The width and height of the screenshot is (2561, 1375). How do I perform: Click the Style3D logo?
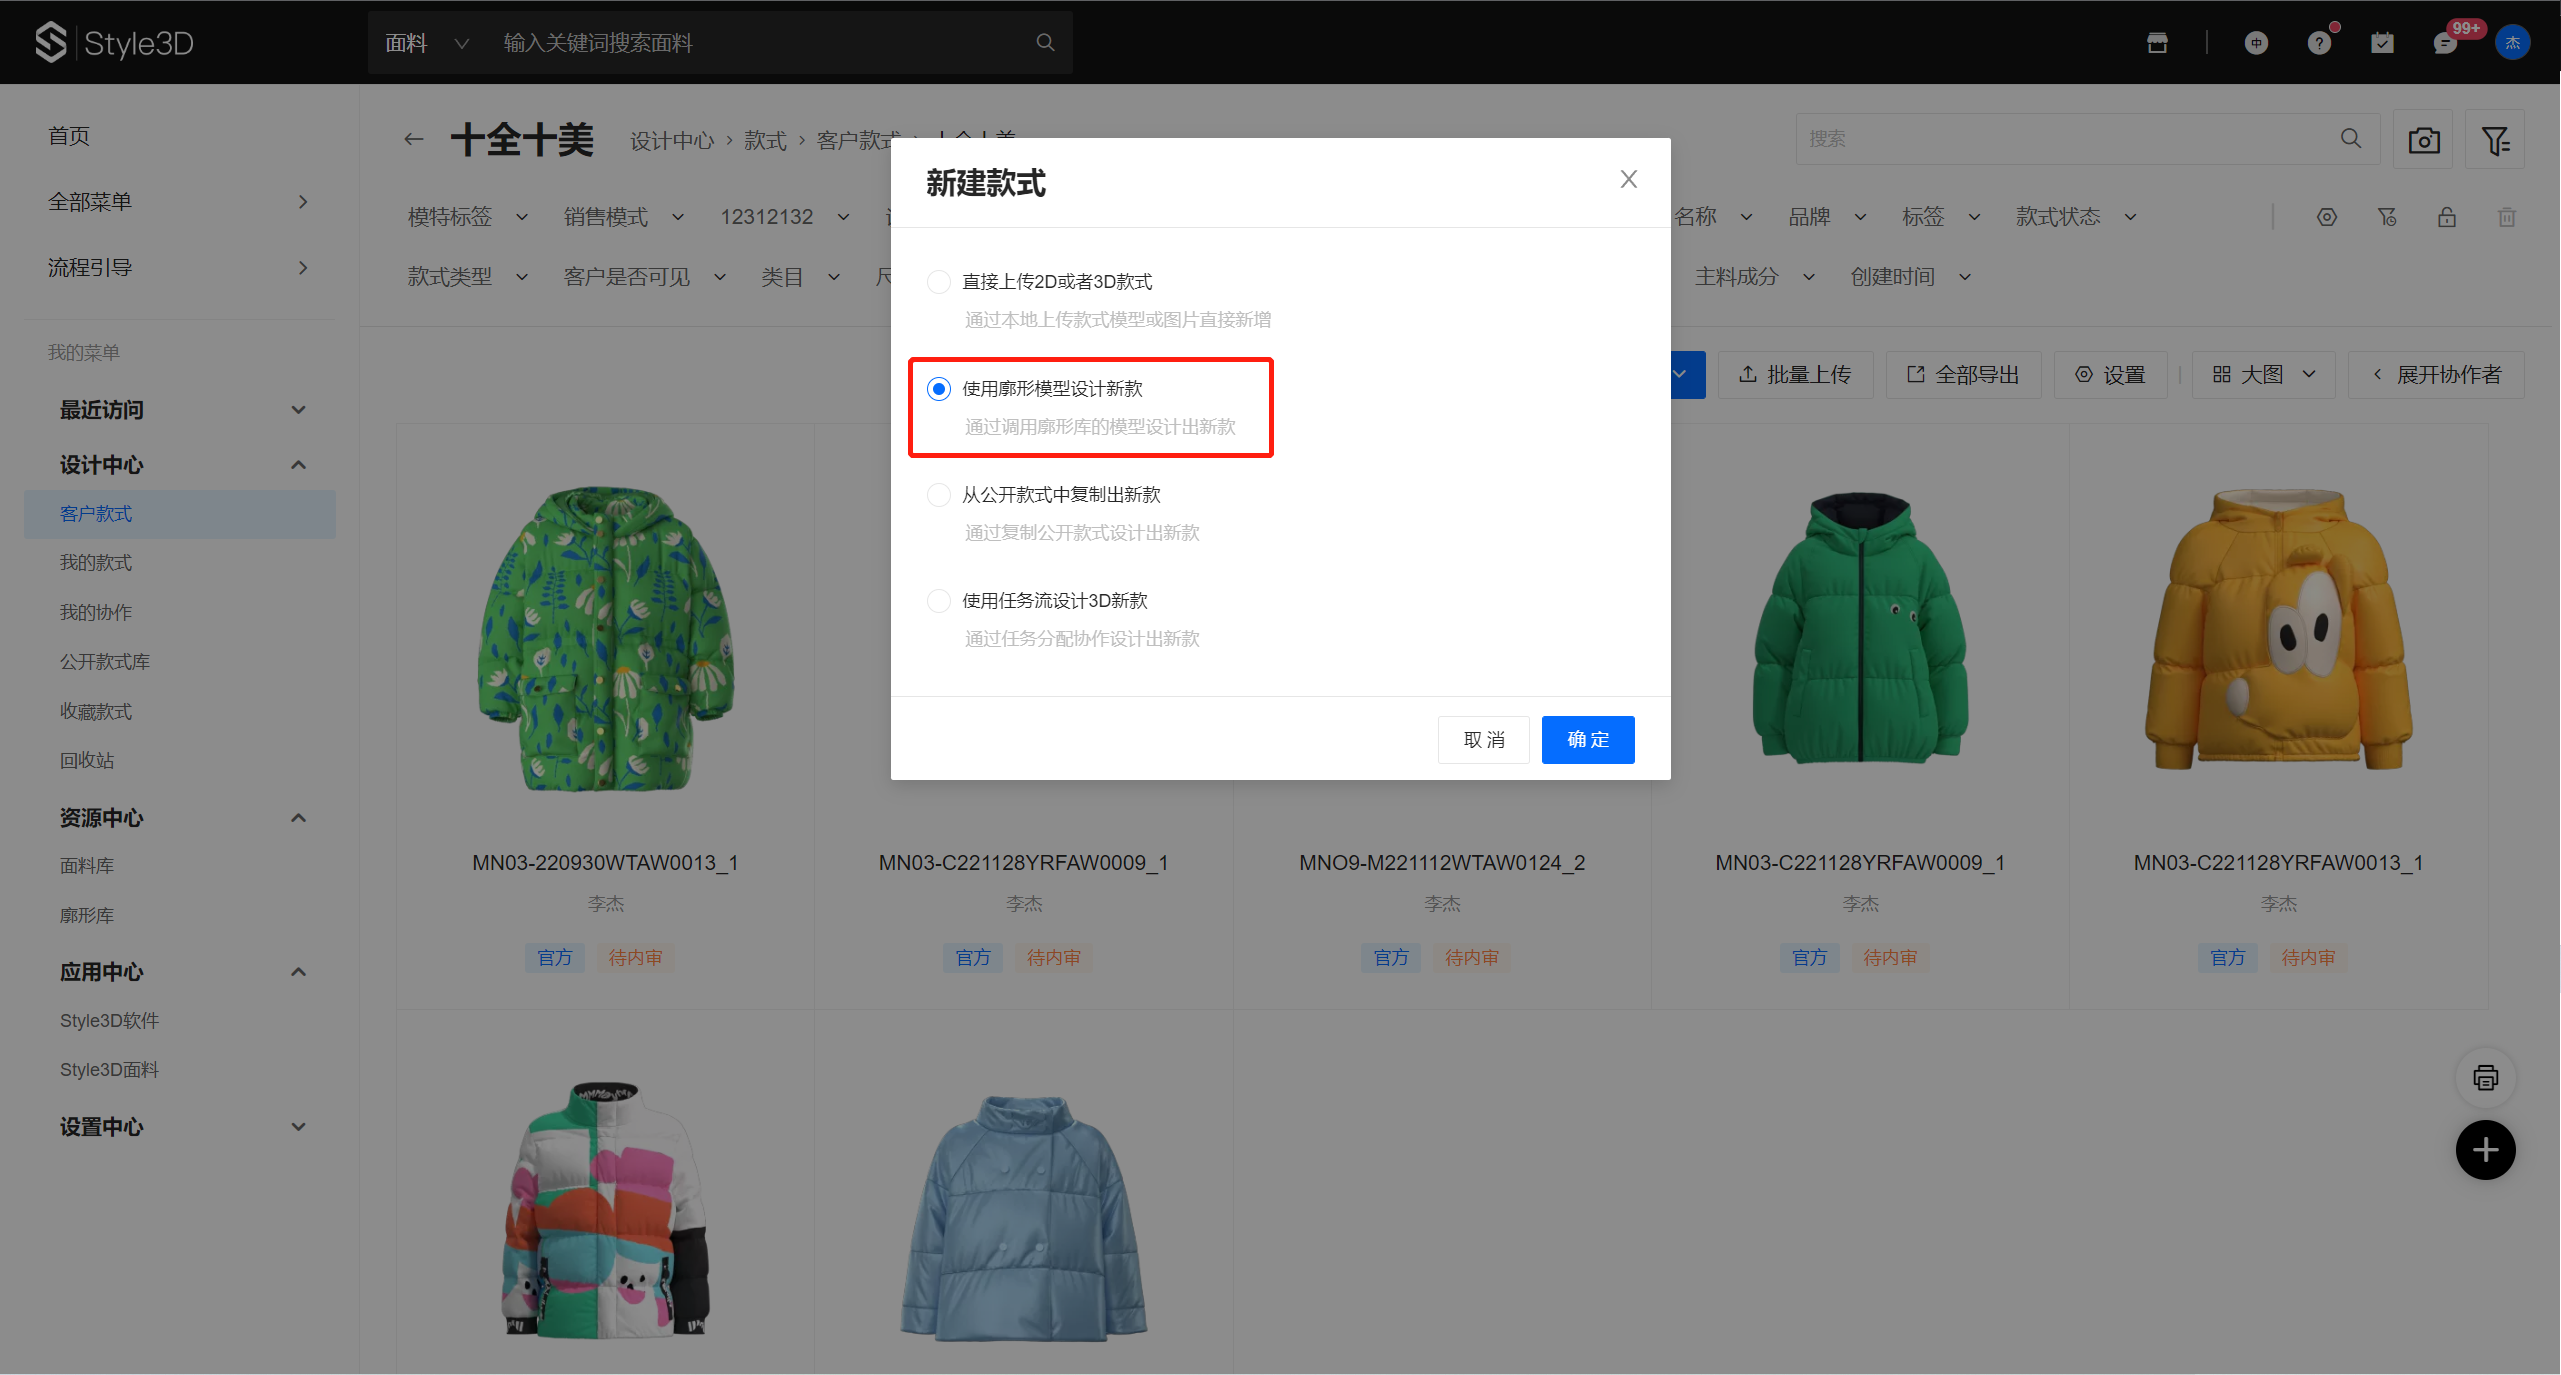(114, 42)
